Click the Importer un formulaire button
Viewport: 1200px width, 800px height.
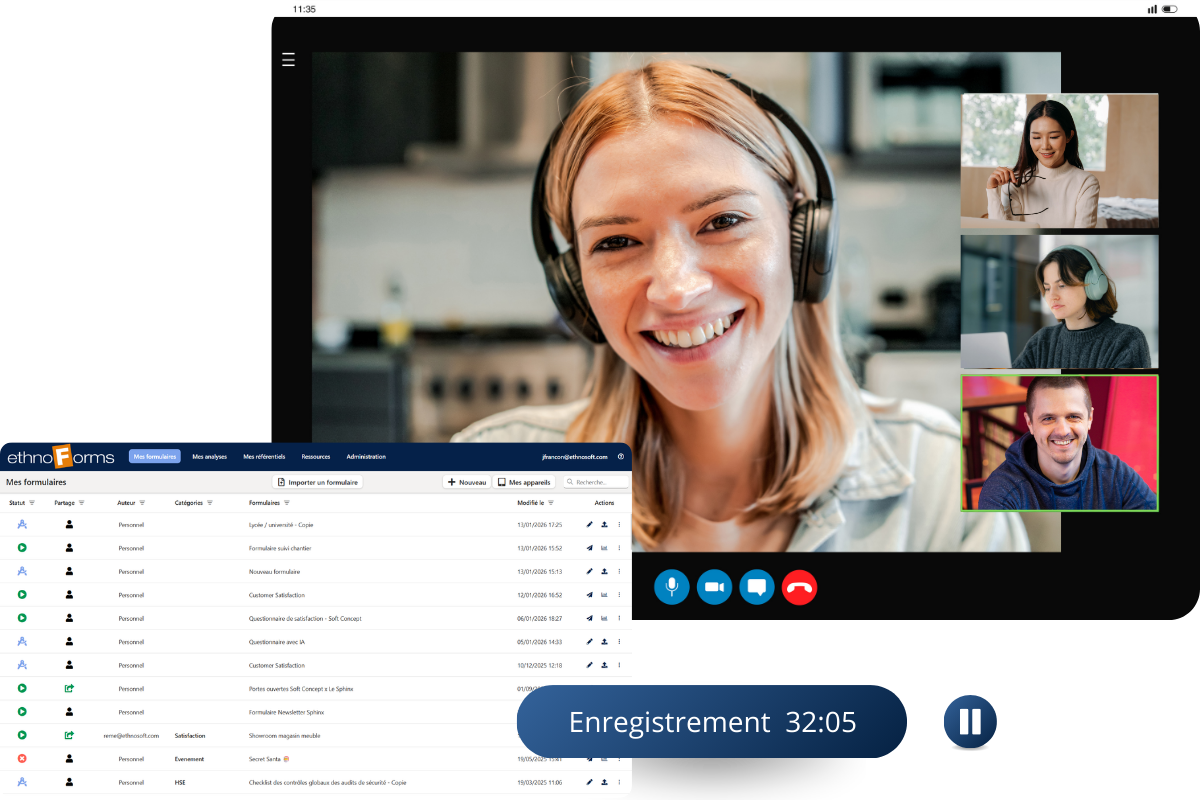pyautogui.click(x=318, y=482)
